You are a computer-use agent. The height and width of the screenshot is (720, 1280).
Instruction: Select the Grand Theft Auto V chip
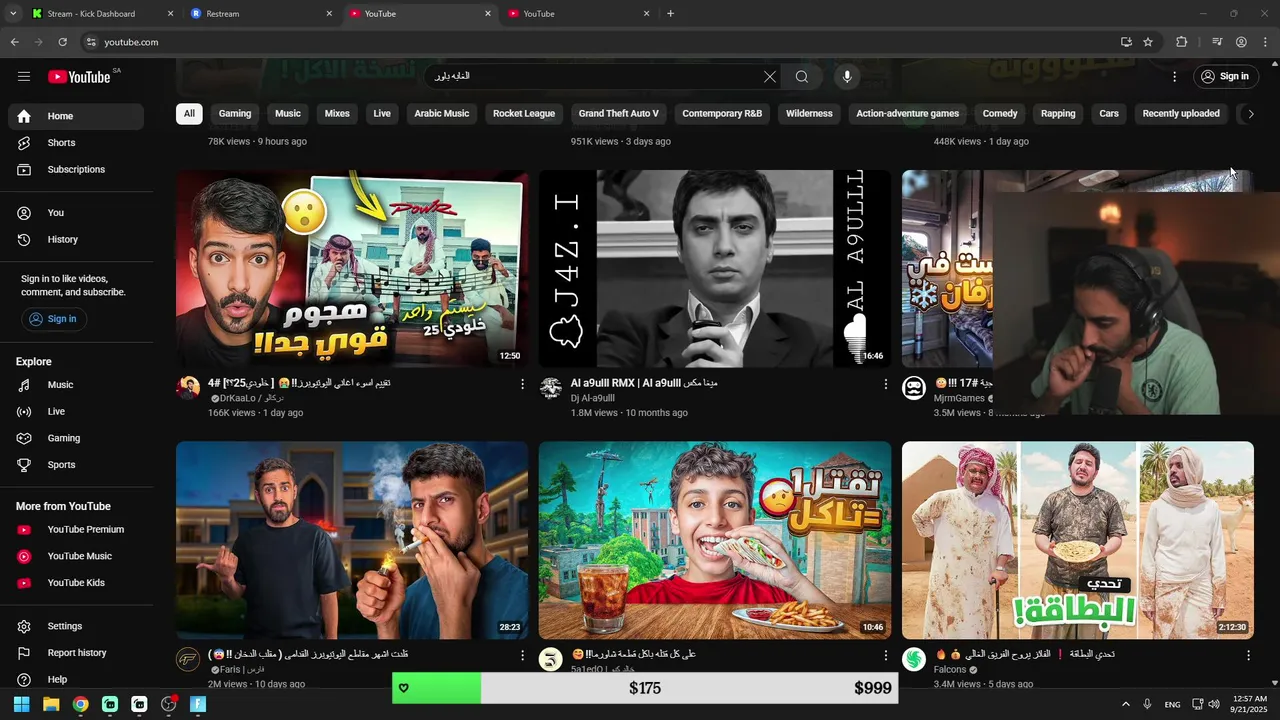point(619,114)
